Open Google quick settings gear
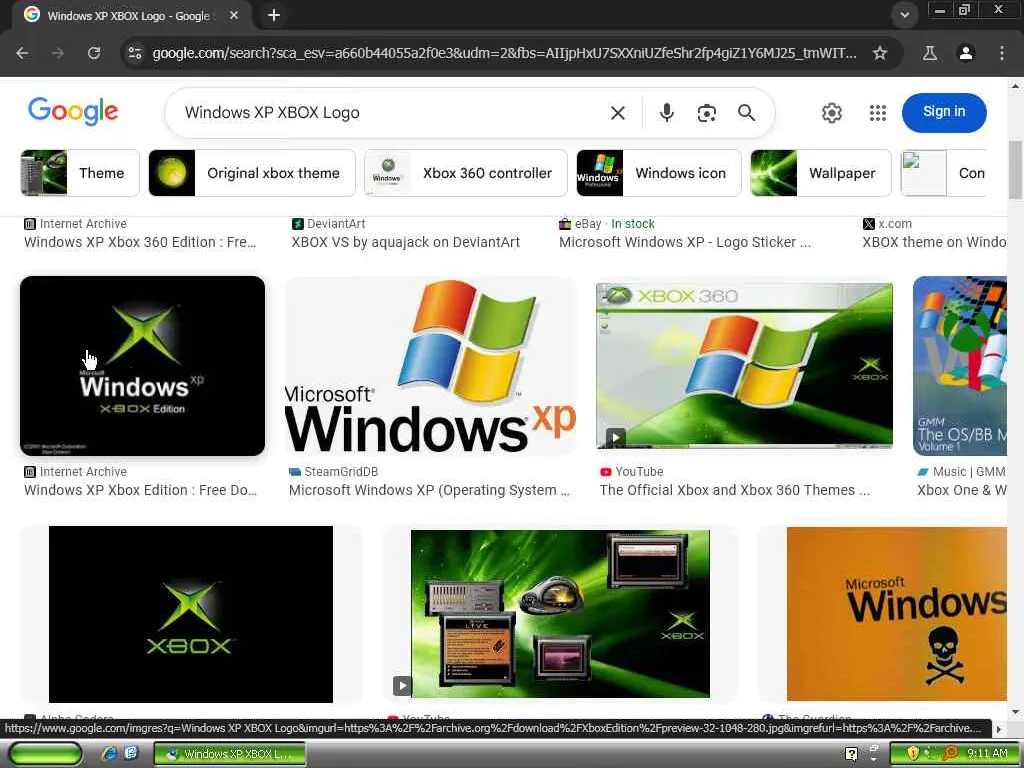Image resolution: width=1024 pixels, height=768 pixels. pos(831,113)
